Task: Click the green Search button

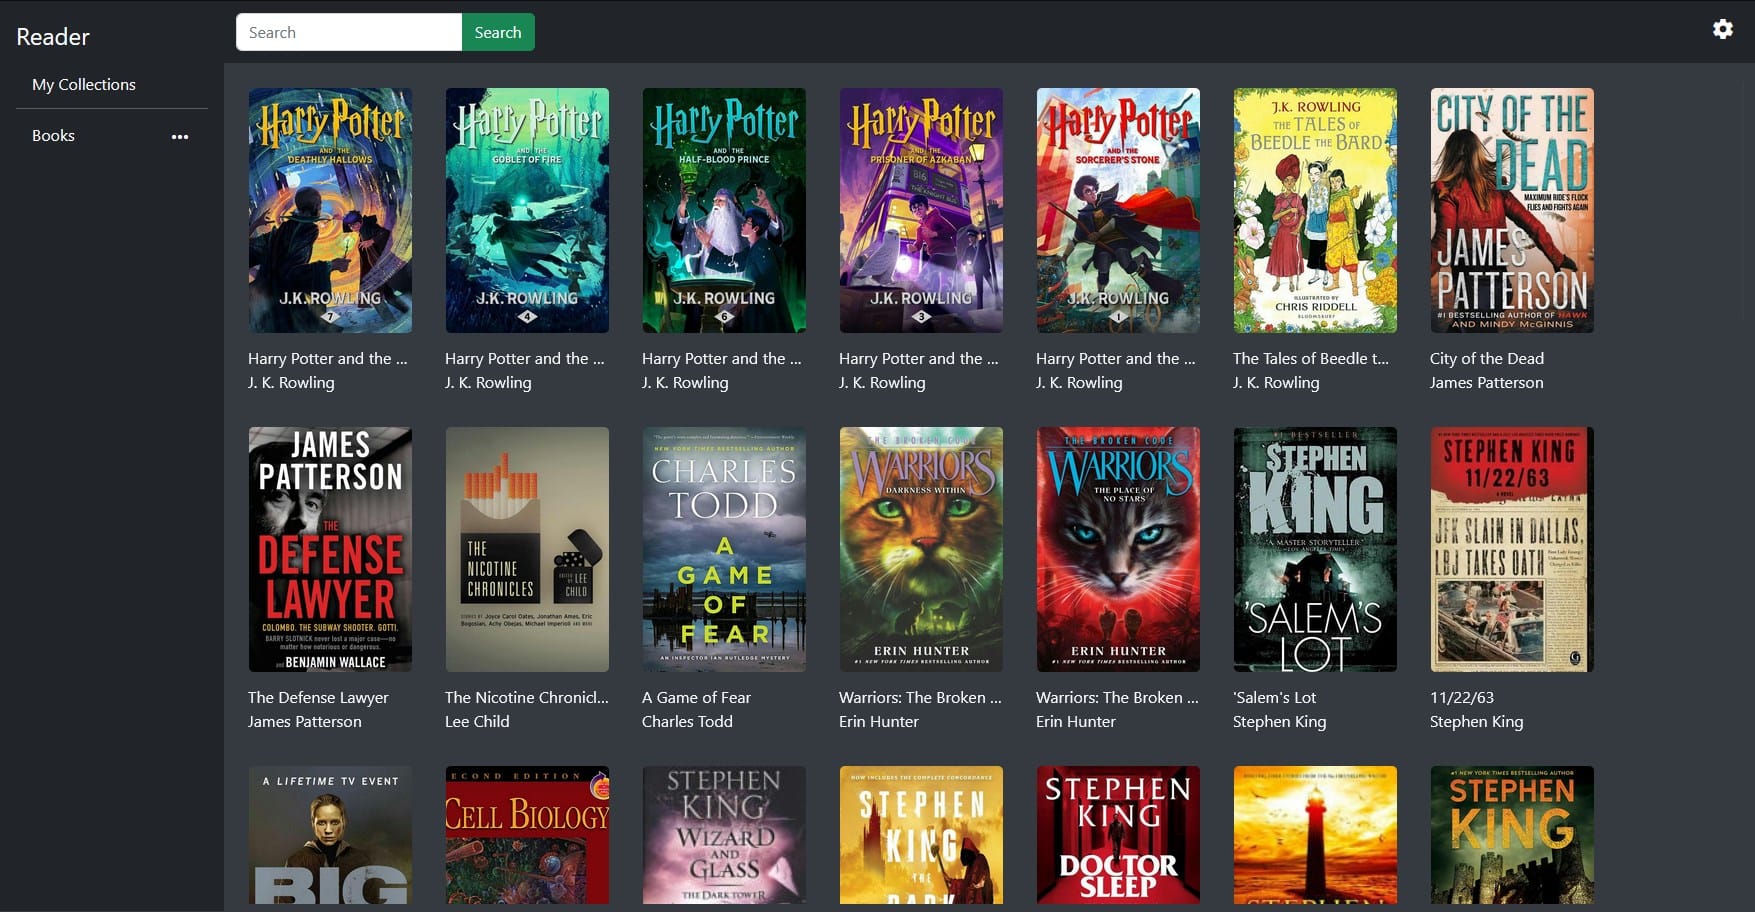Action: pyautogui.click(x=498, y=32)
